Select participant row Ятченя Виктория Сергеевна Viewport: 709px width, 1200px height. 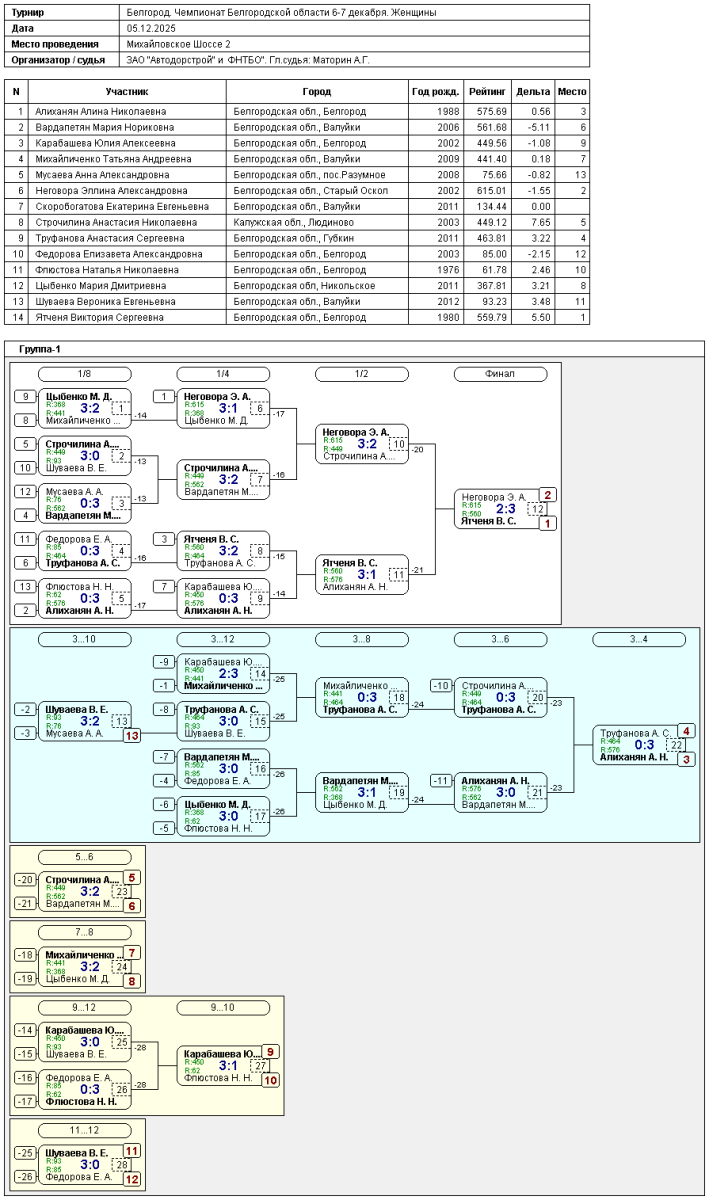pos(127,317)
